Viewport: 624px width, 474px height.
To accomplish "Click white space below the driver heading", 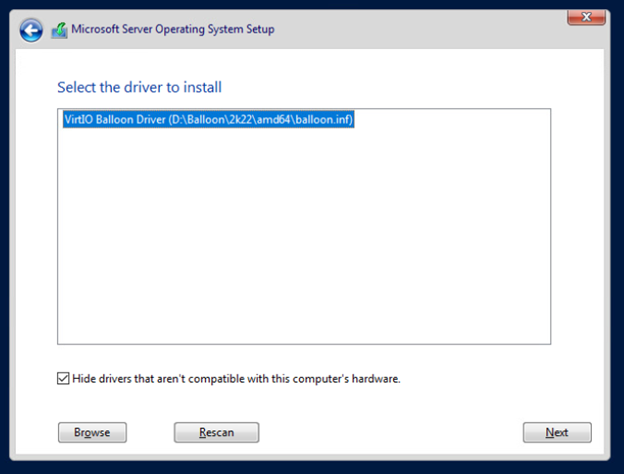I will point(304,102).
